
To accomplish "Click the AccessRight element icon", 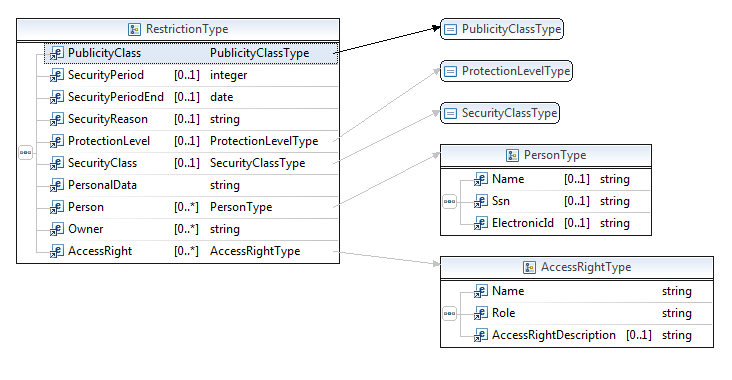I will 57,251.
